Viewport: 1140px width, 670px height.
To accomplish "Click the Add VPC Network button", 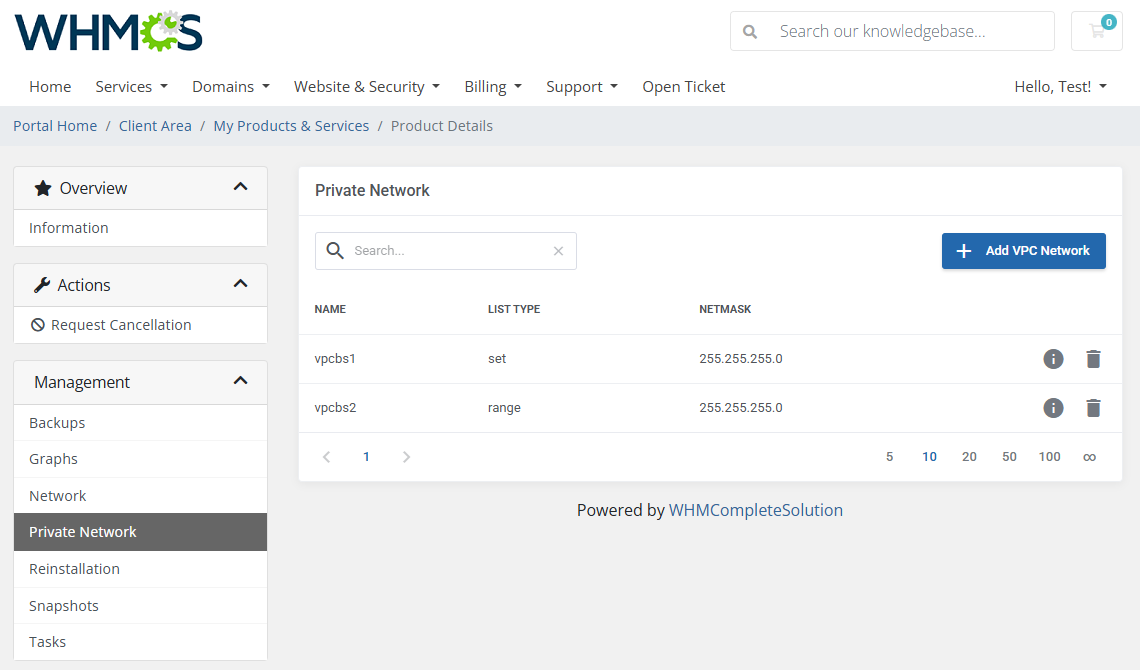I will tap(1023, 251).
